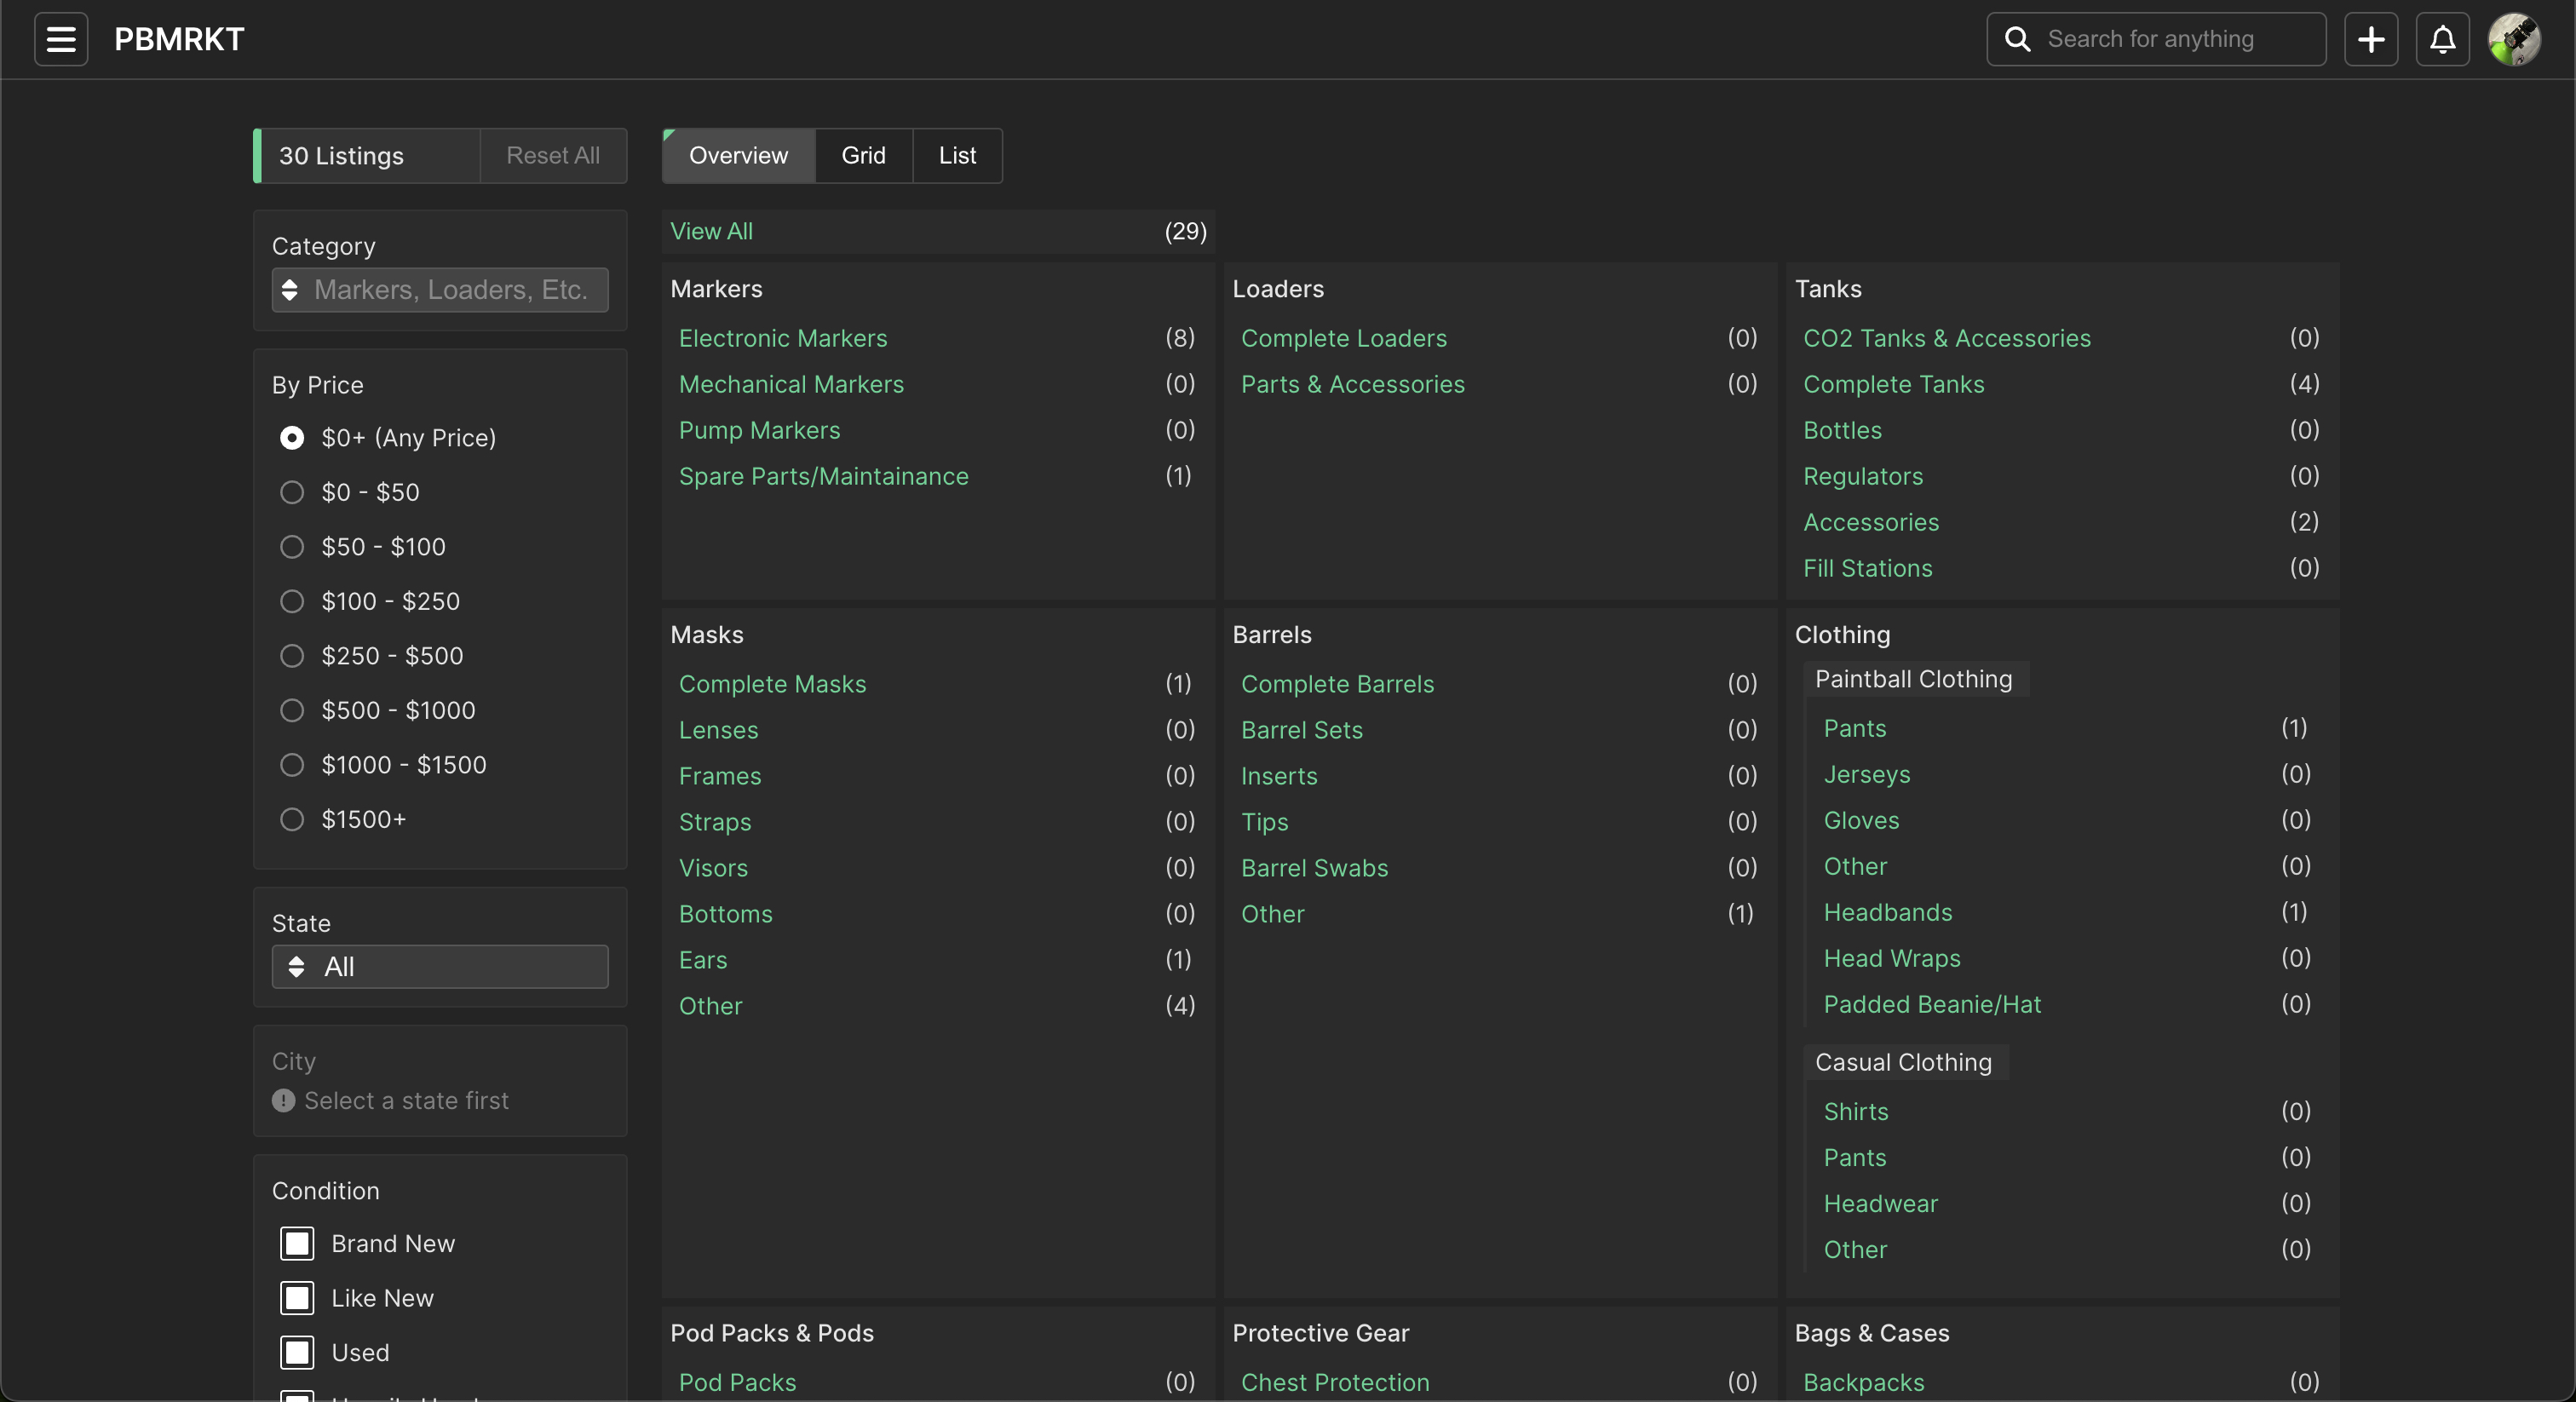
Task: Open Frames category
Action: click(x=720, y=776)
